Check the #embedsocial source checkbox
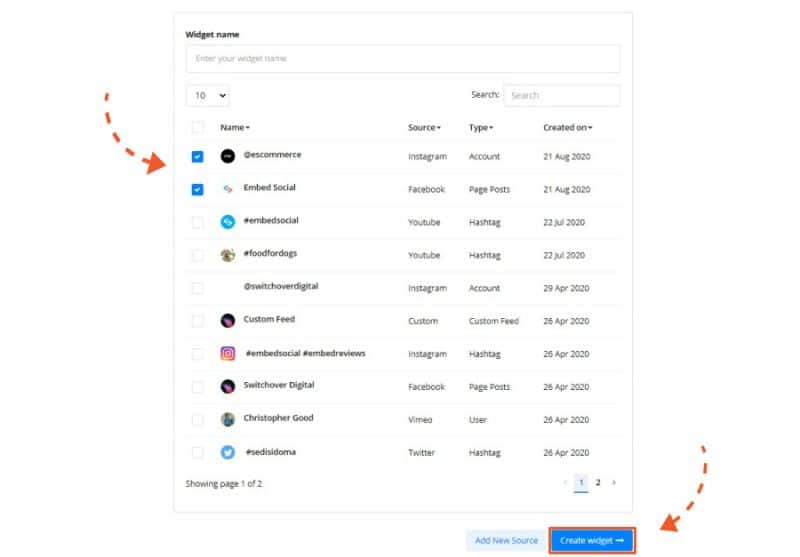The width and height of the screenshot is (800, 557). (197, 222)
